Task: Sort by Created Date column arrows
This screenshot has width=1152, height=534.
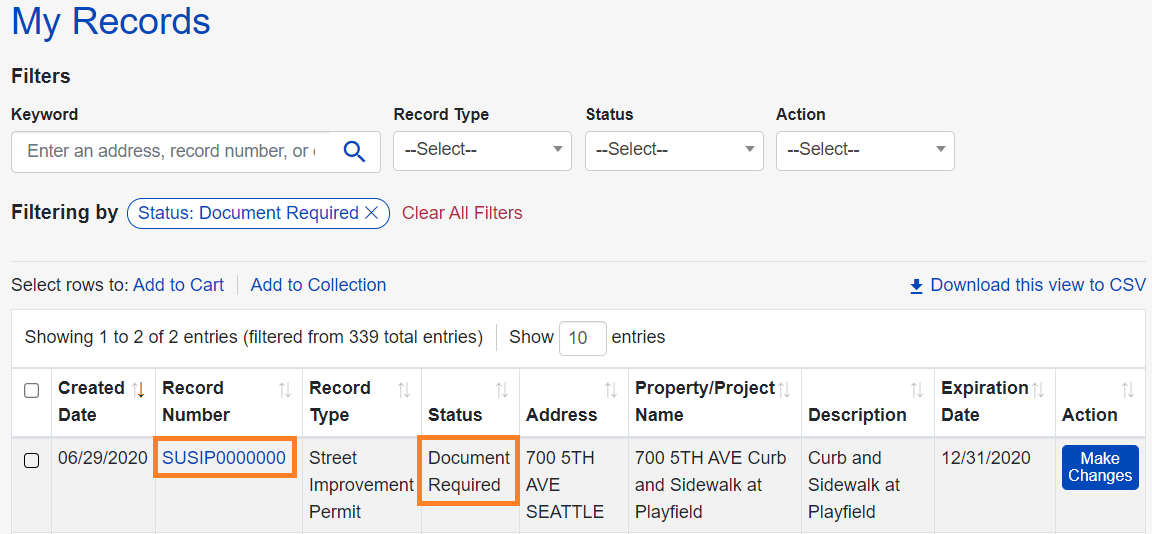Action: (137, 389)
